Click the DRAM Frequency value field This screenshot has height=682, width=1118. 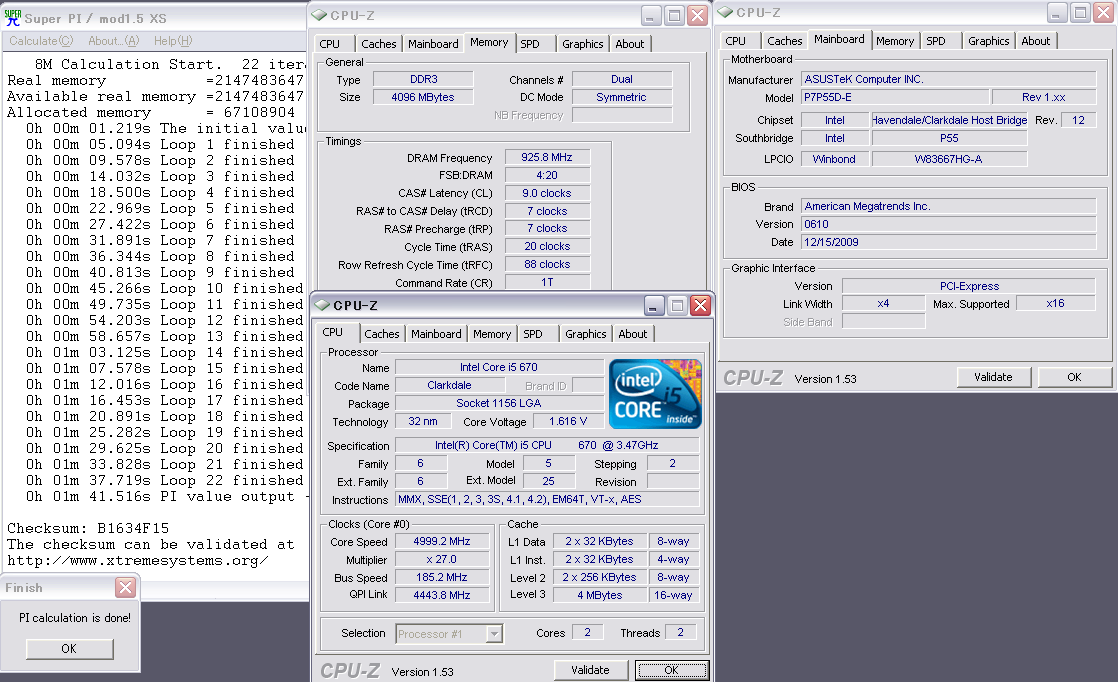[x=547, y=158]
